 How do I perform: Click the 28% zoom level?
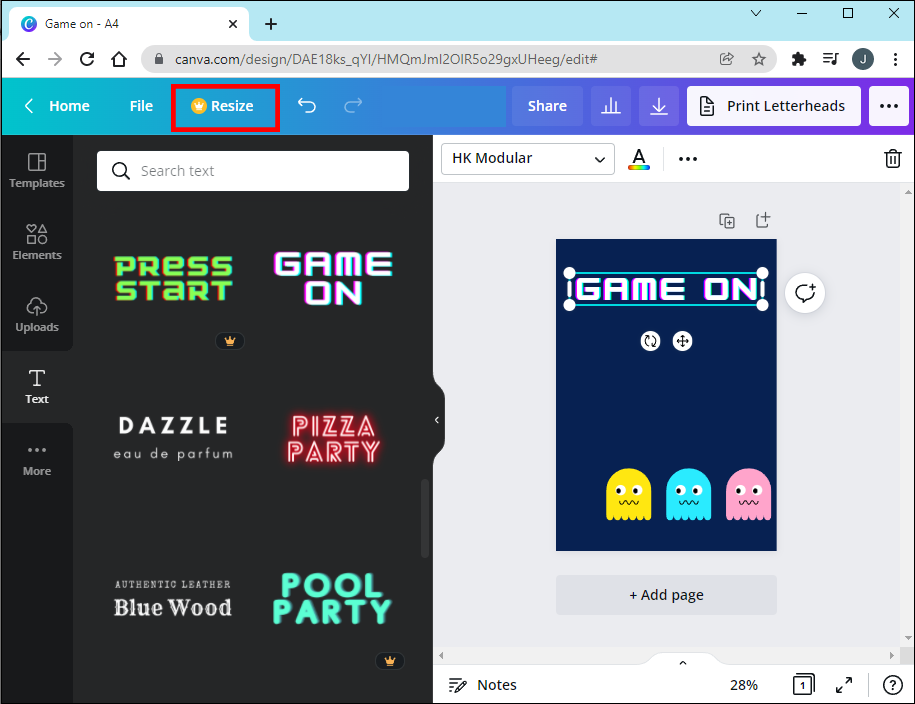(743, 685)
